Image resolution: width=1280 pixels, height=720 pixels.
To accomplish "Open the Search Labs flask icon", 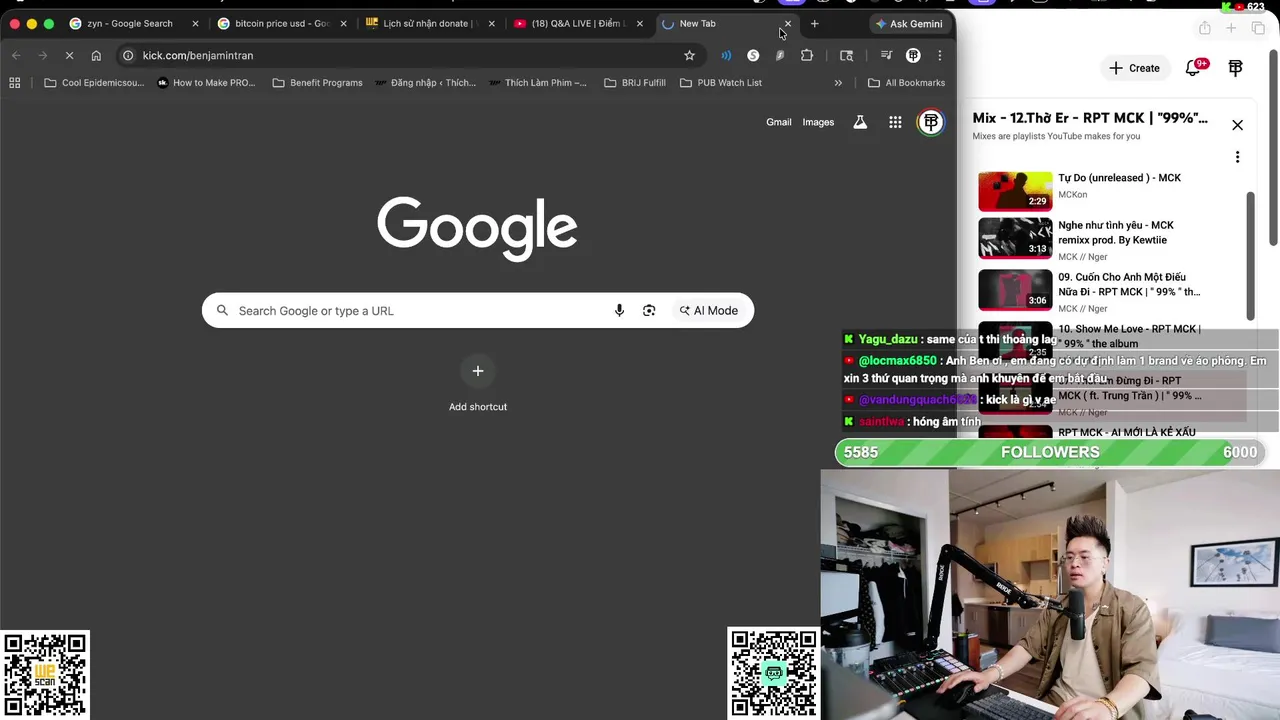I will (x=859, y=122).
